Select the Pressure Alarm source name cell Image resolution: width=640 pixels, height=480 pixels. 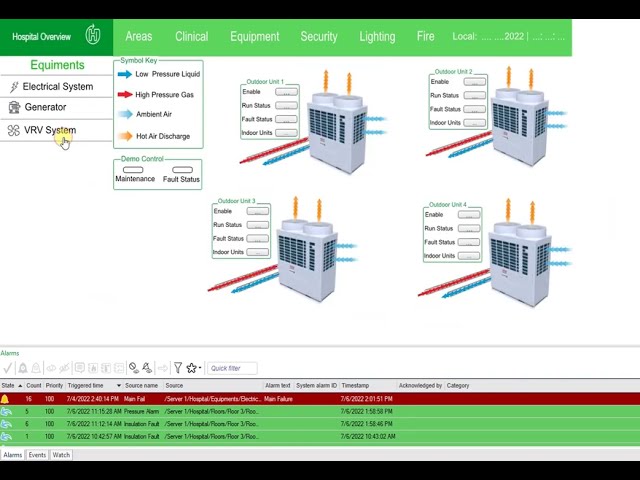(x=141, y=411)
